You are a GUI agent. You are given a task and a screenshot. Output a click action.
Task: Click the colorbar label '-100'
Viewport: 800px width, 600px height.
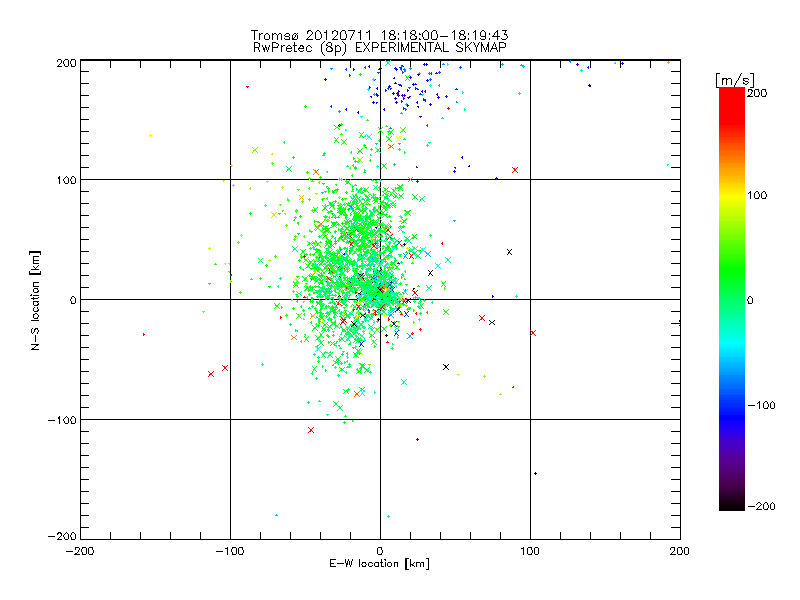point(761,405)
